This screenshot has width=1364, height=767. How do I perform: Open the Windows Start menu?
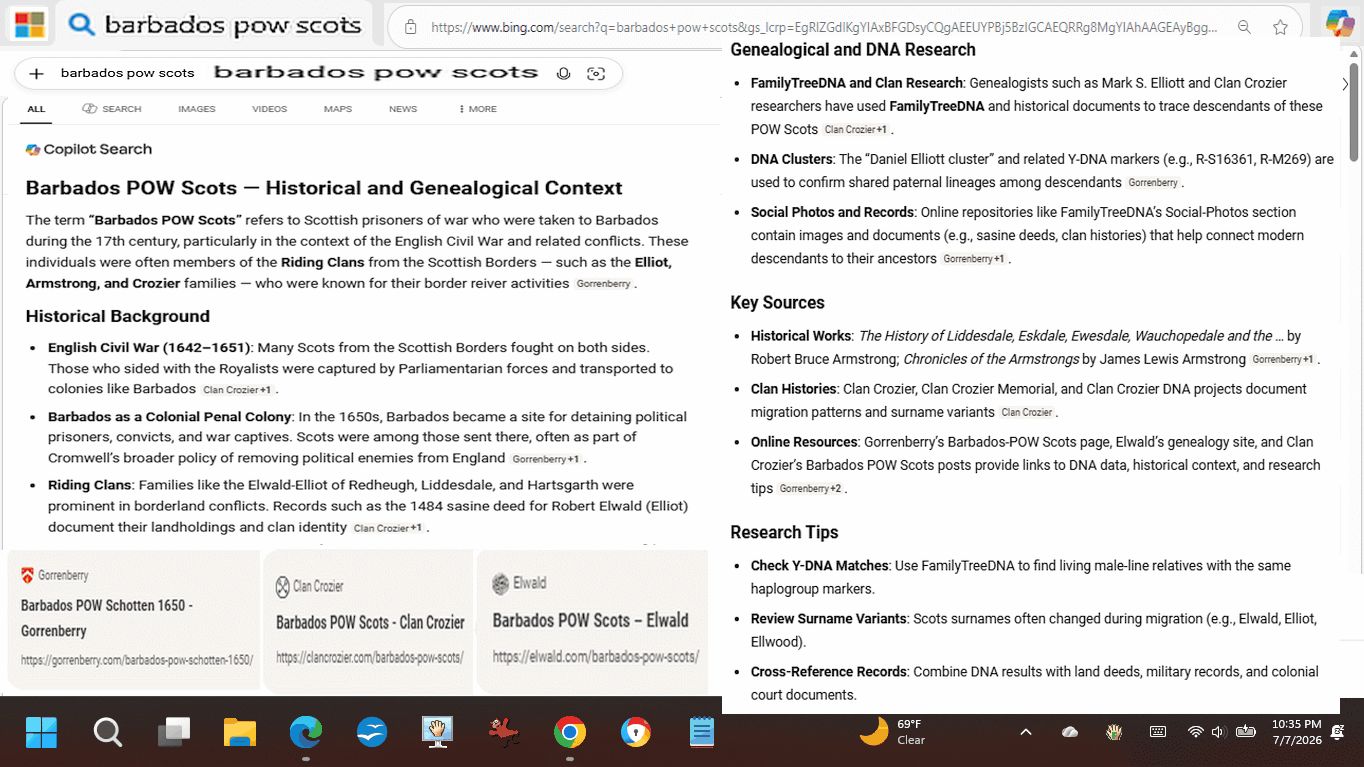coord(42,733)
